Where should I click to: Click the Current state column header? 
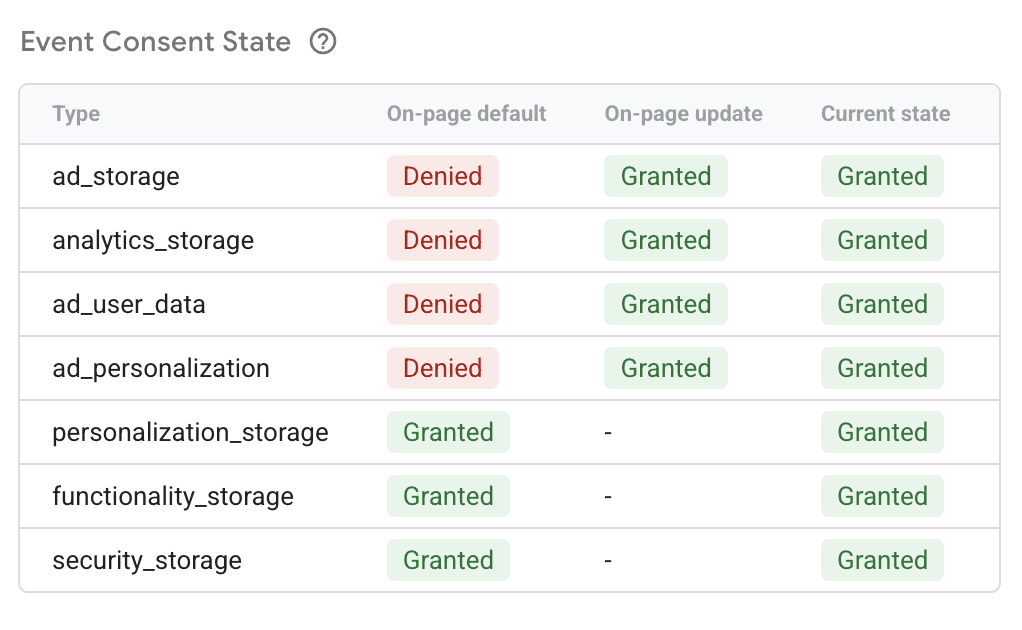(x=885, y=114)
